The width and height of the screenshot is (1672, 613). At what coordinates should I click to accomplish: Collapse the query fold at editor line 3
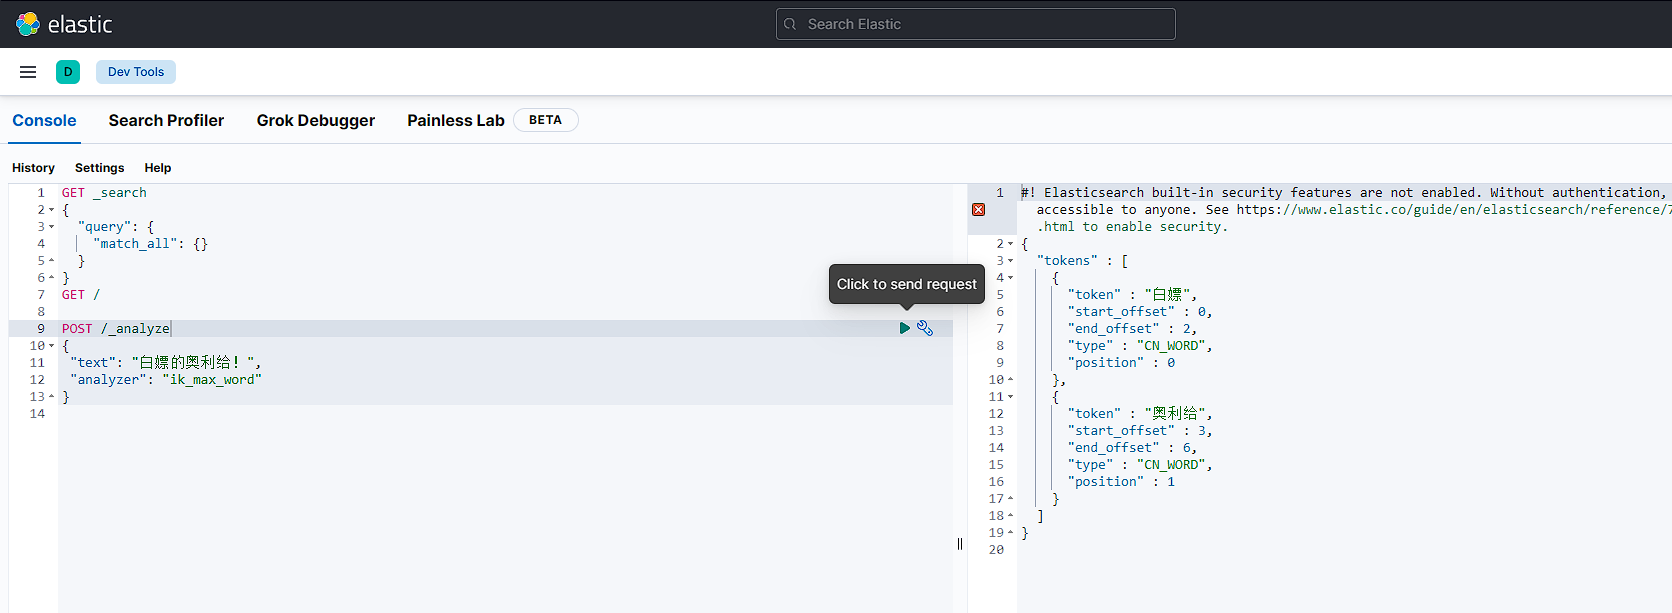point(52,227)
